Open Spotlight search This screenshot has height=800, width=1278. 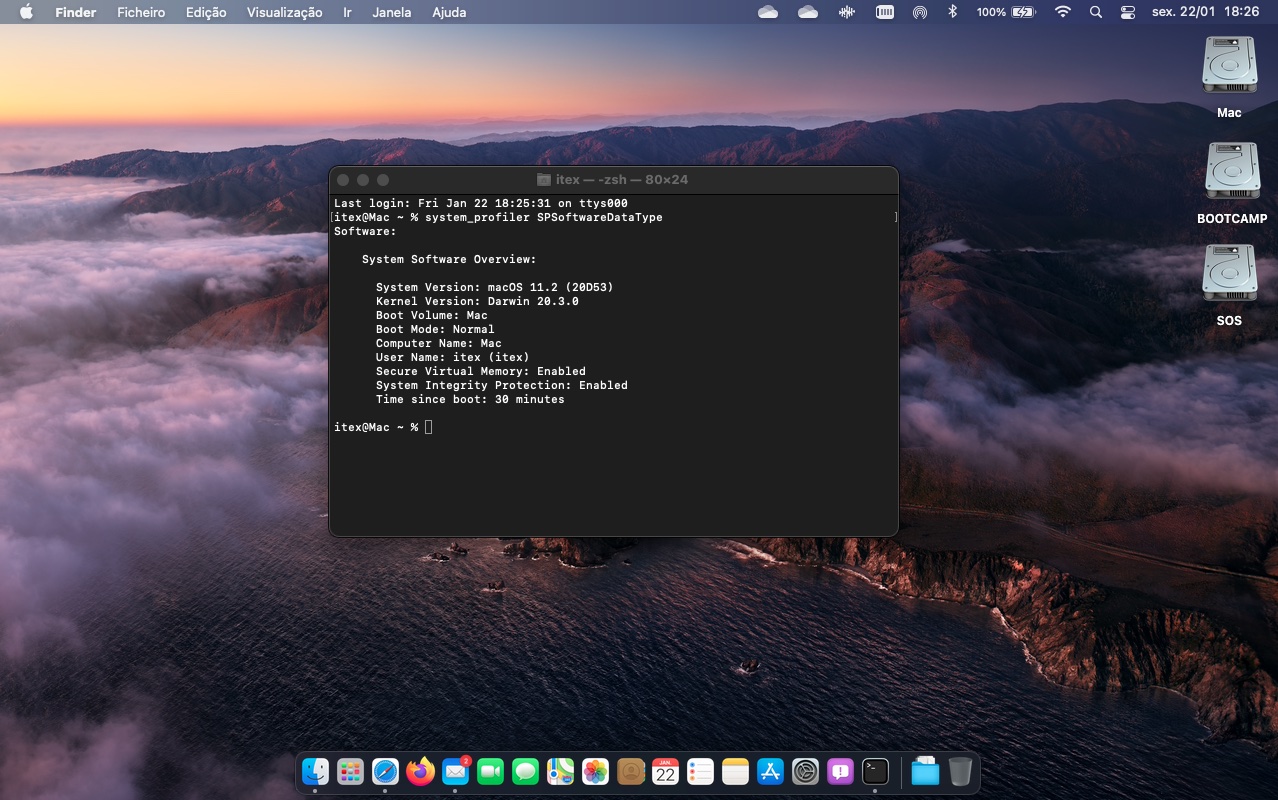click(1096, 12)
